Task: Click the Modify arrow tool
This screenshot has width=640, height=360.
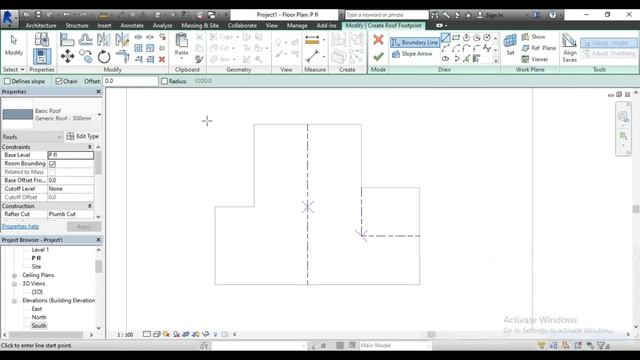Action: tap(14, 45)
